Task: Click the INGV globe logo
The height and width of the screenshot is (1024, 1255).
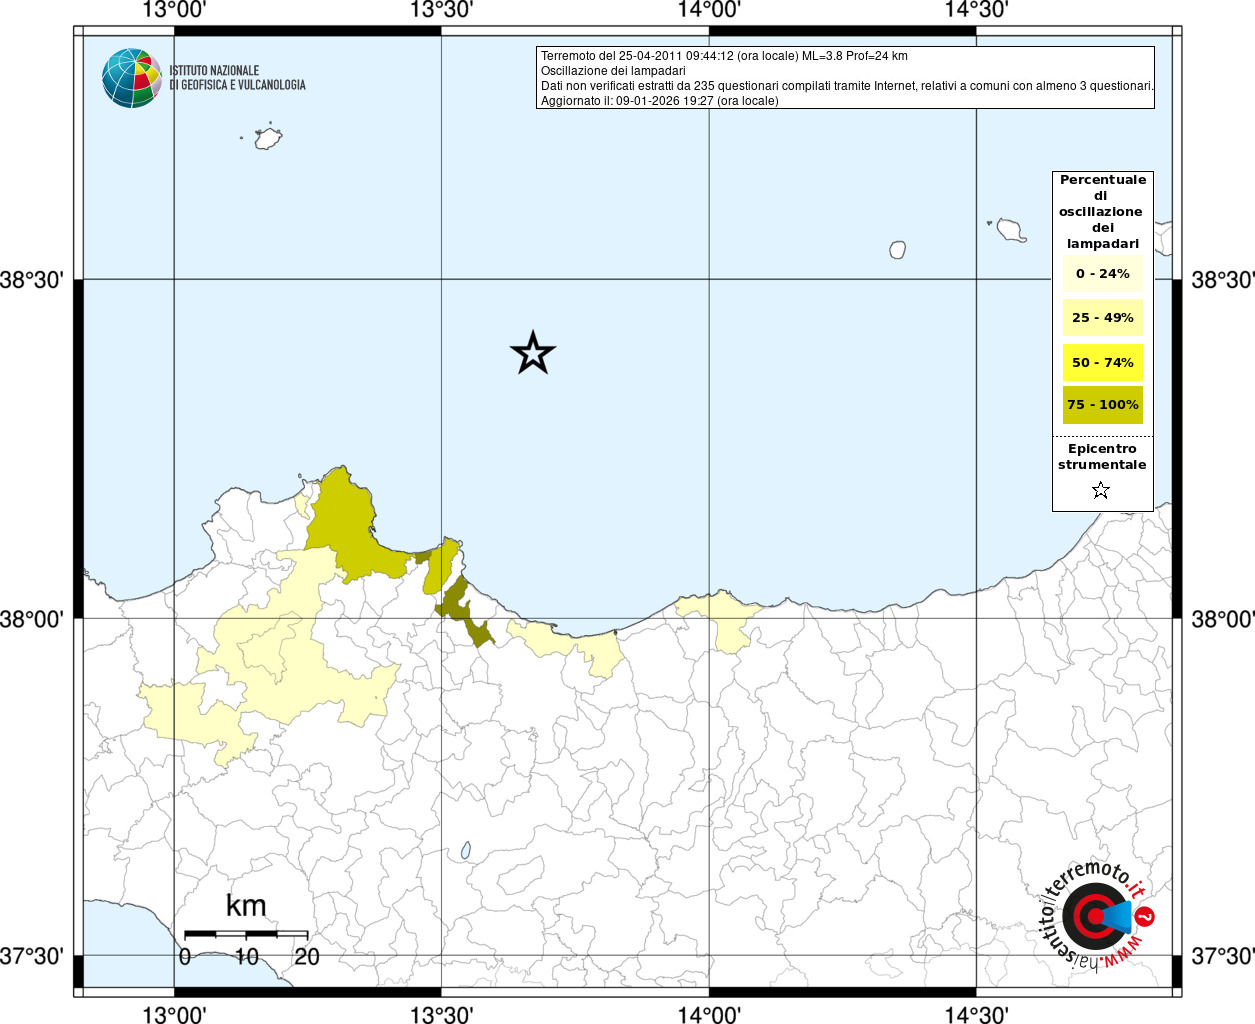Action: 131,78
